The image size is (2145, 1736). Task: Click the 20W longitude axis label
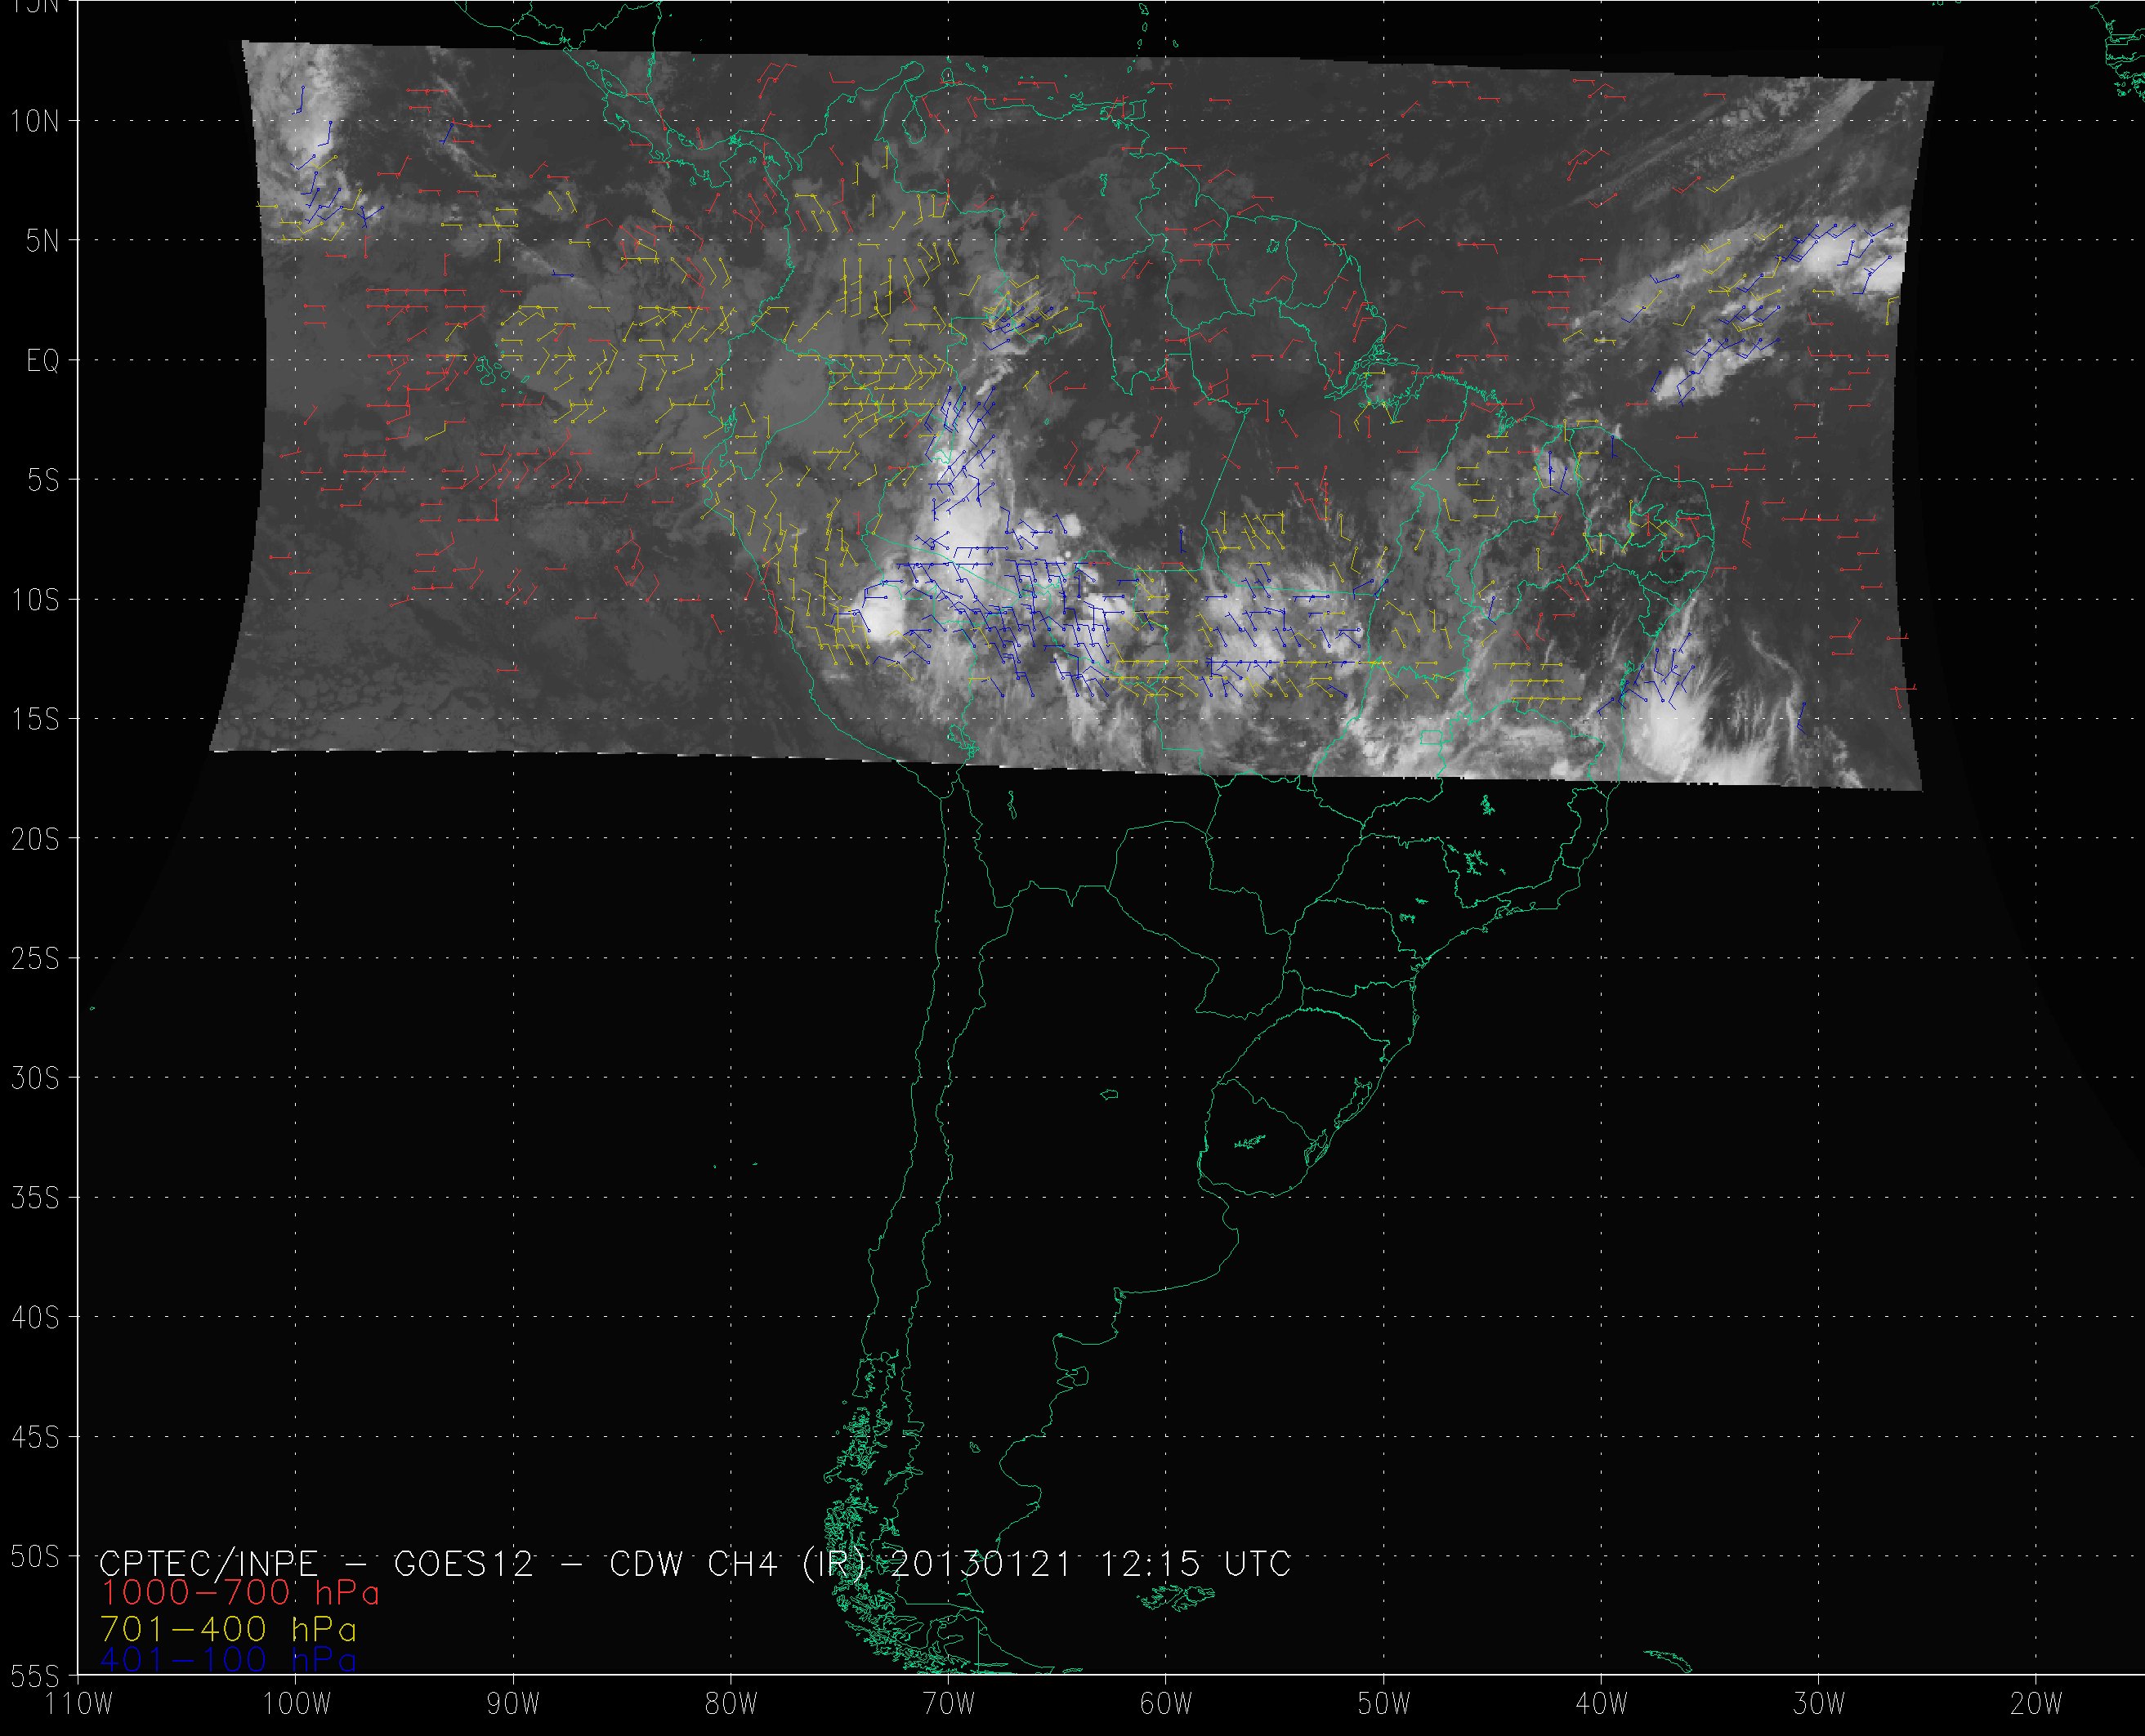pyautogui.click(x=2036, y=1704)
